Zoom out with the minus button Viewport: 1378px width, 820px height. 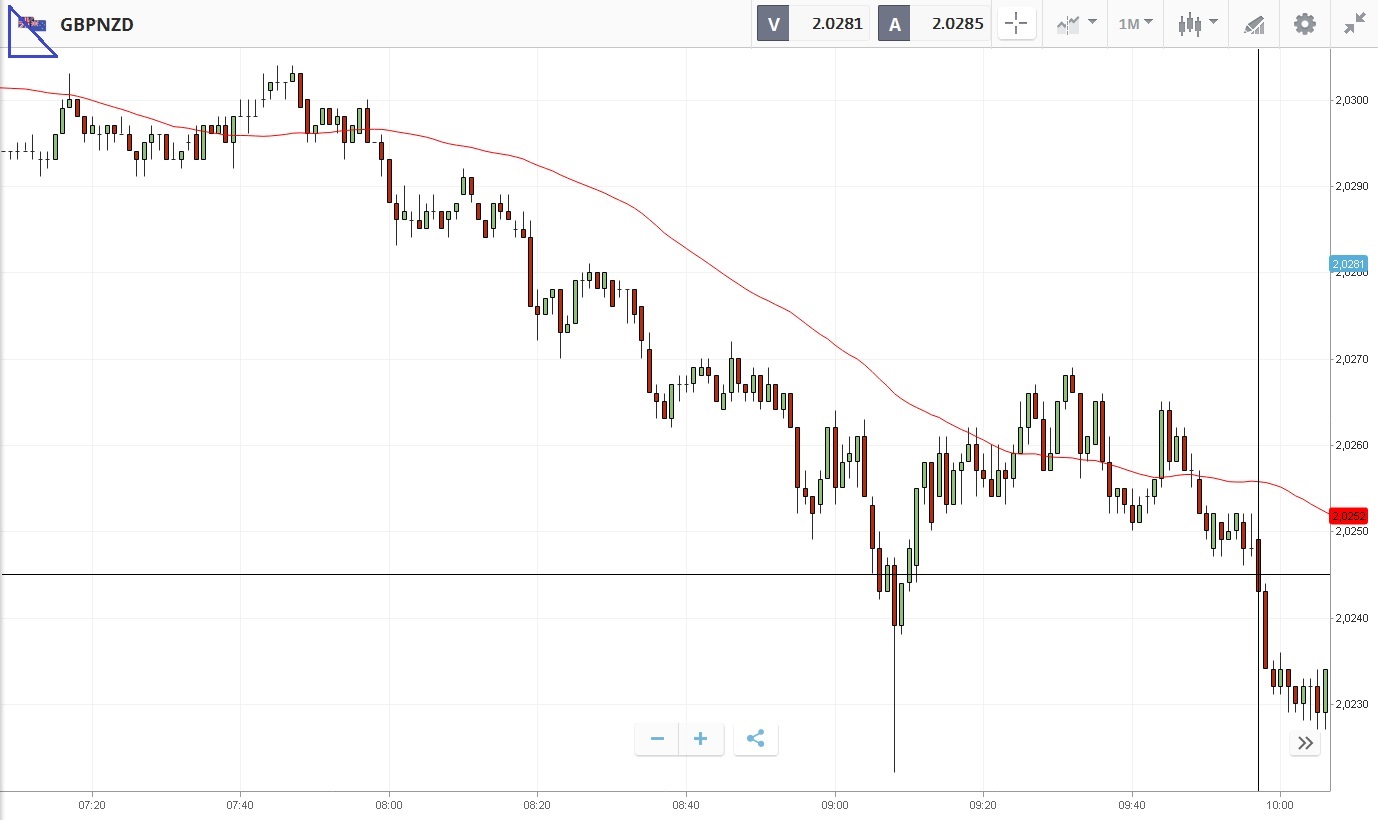coord(657,739)
